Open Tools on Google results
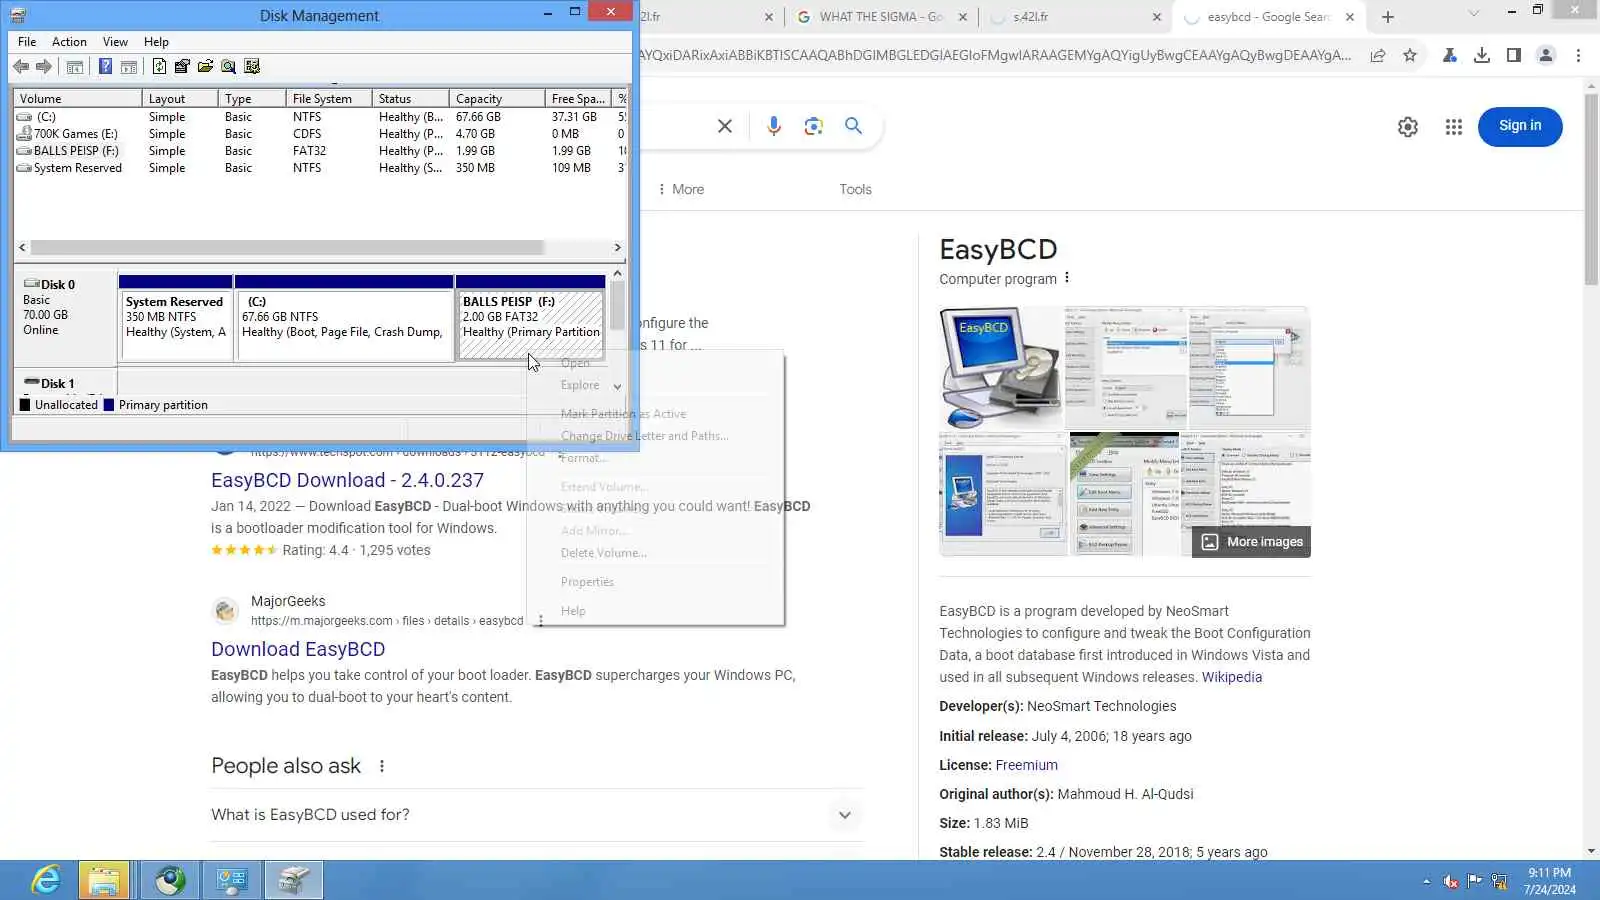Screen dimensions: 1600x900 pyautogui.click(x=855, y=189)
